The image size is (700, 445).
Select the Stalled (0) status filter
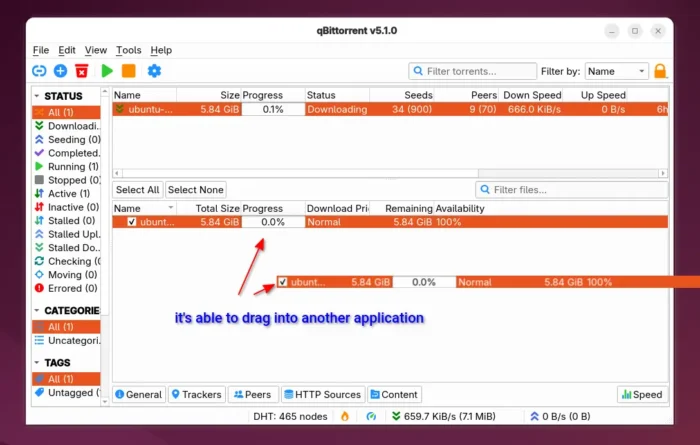(x=67, y=220)
